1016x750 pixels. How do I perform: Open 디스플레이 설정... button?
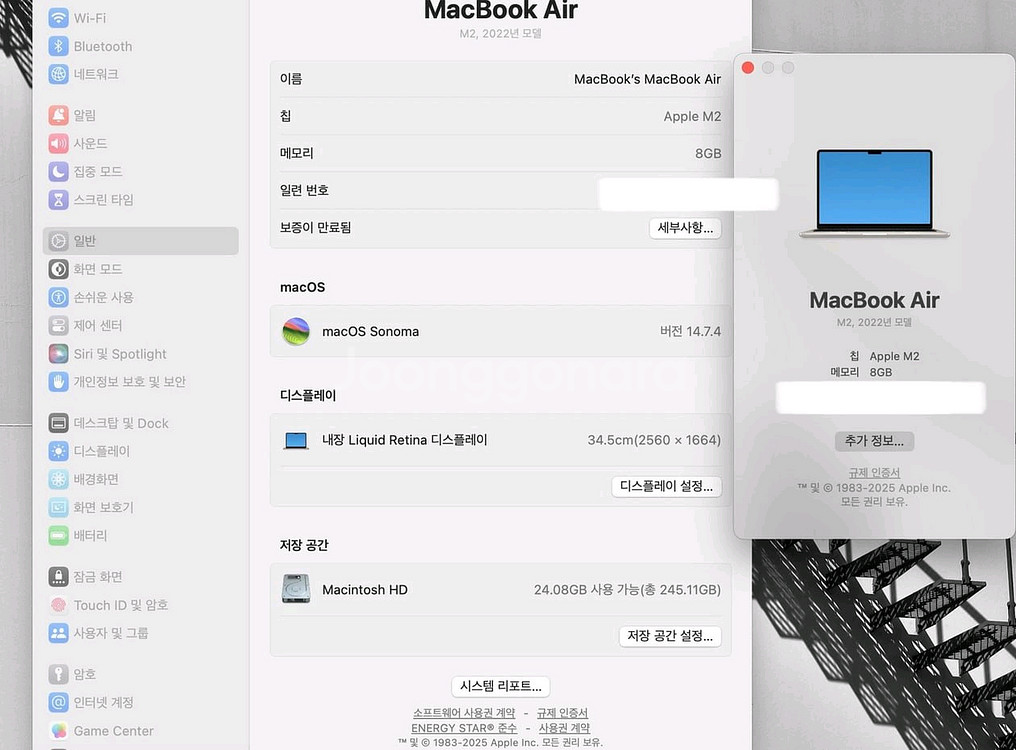point(666,486)
